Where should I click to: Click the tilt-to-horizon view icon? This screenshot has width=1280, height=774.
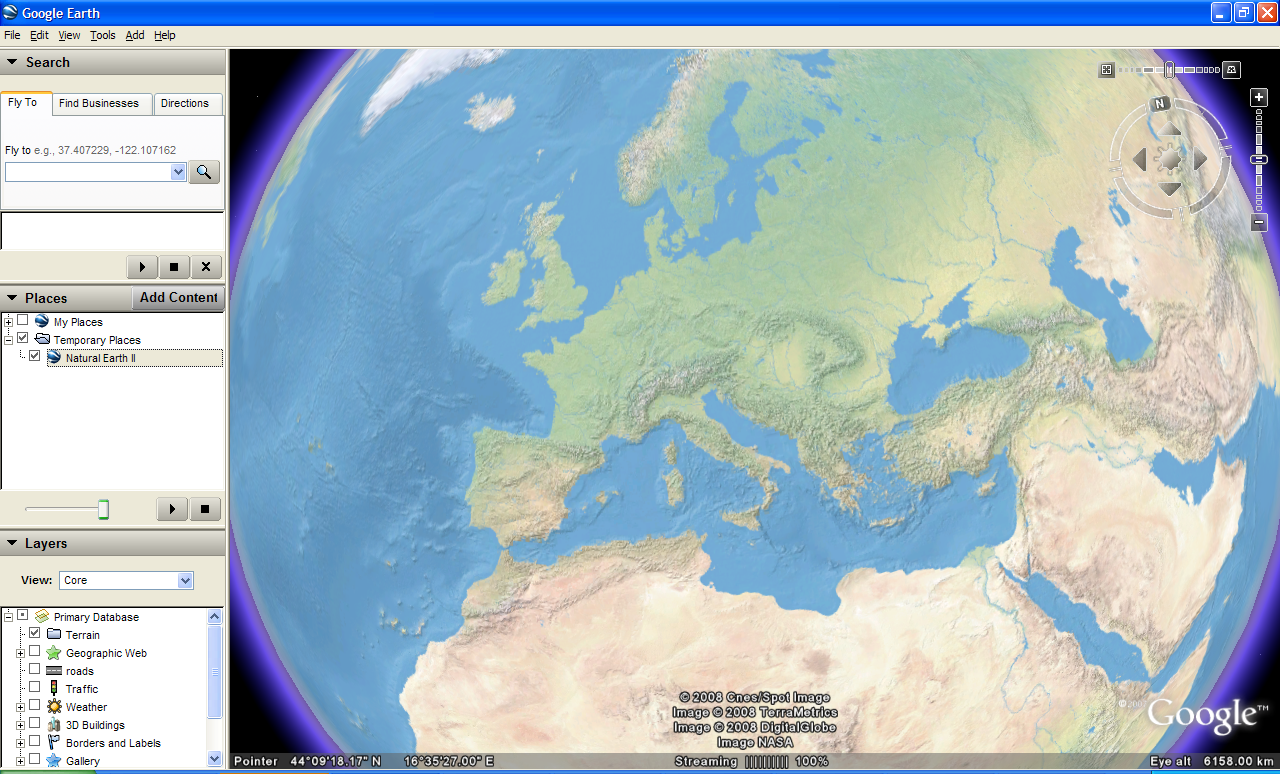click(1232, 70)
